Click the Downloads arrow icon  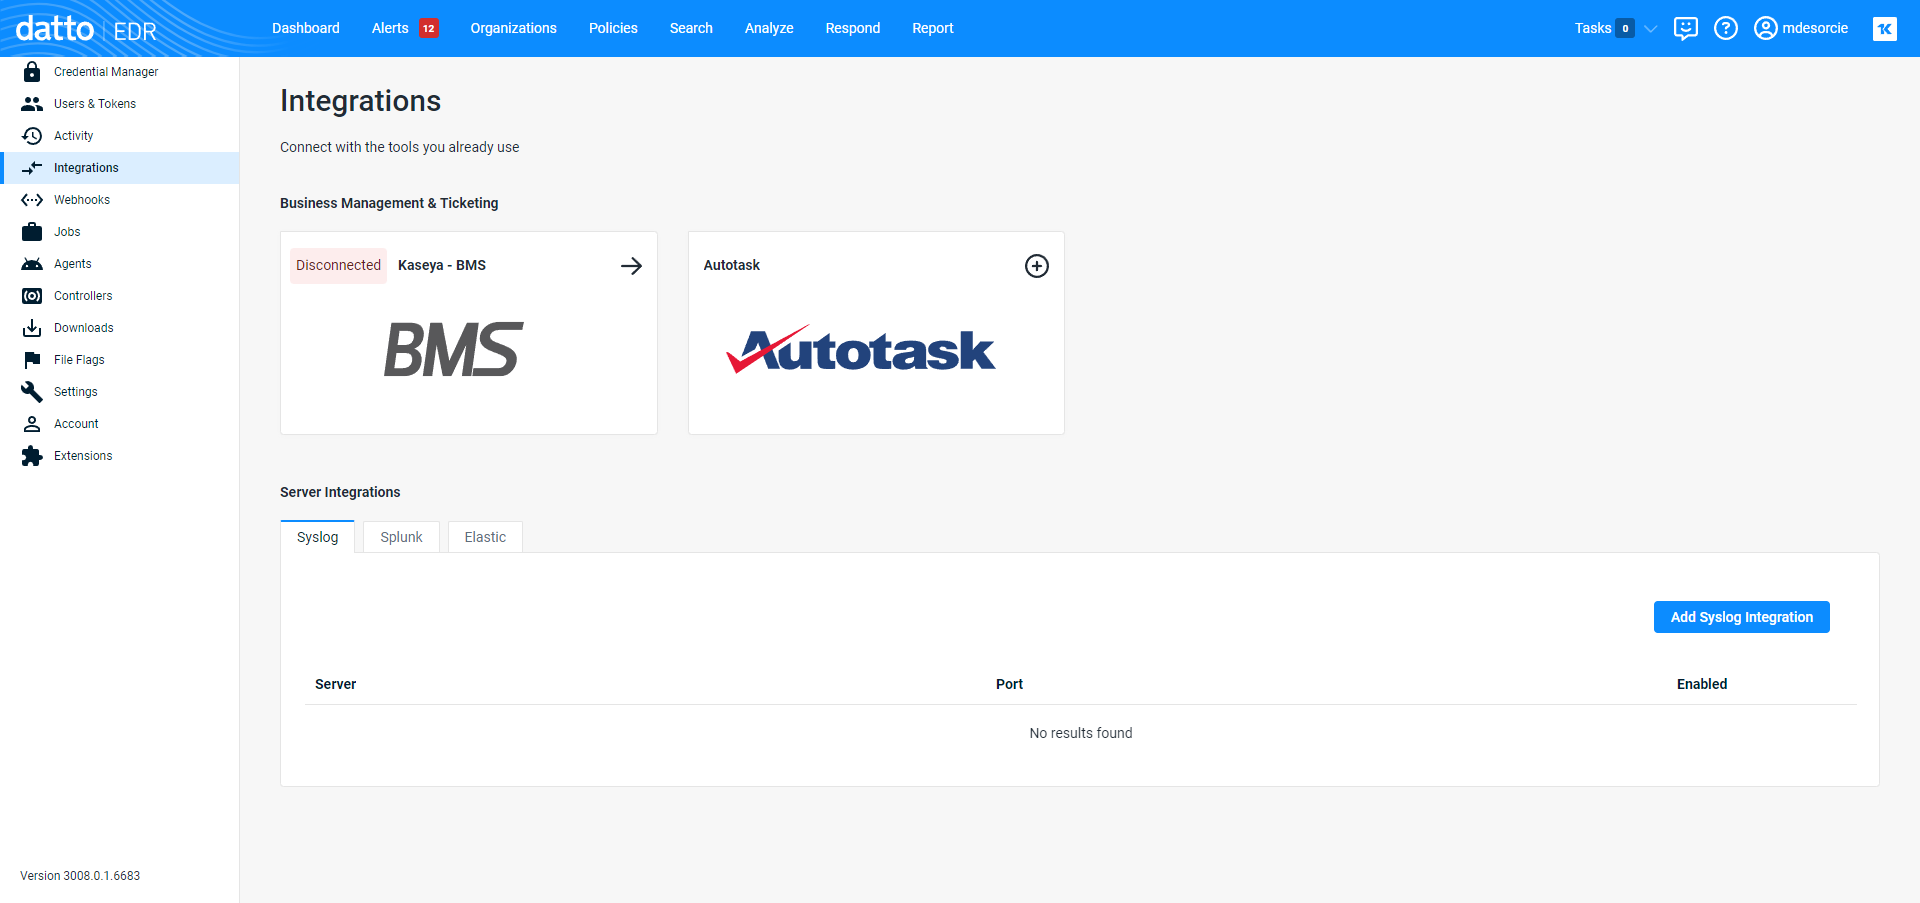pyautogui.click(x=32, y=328)
